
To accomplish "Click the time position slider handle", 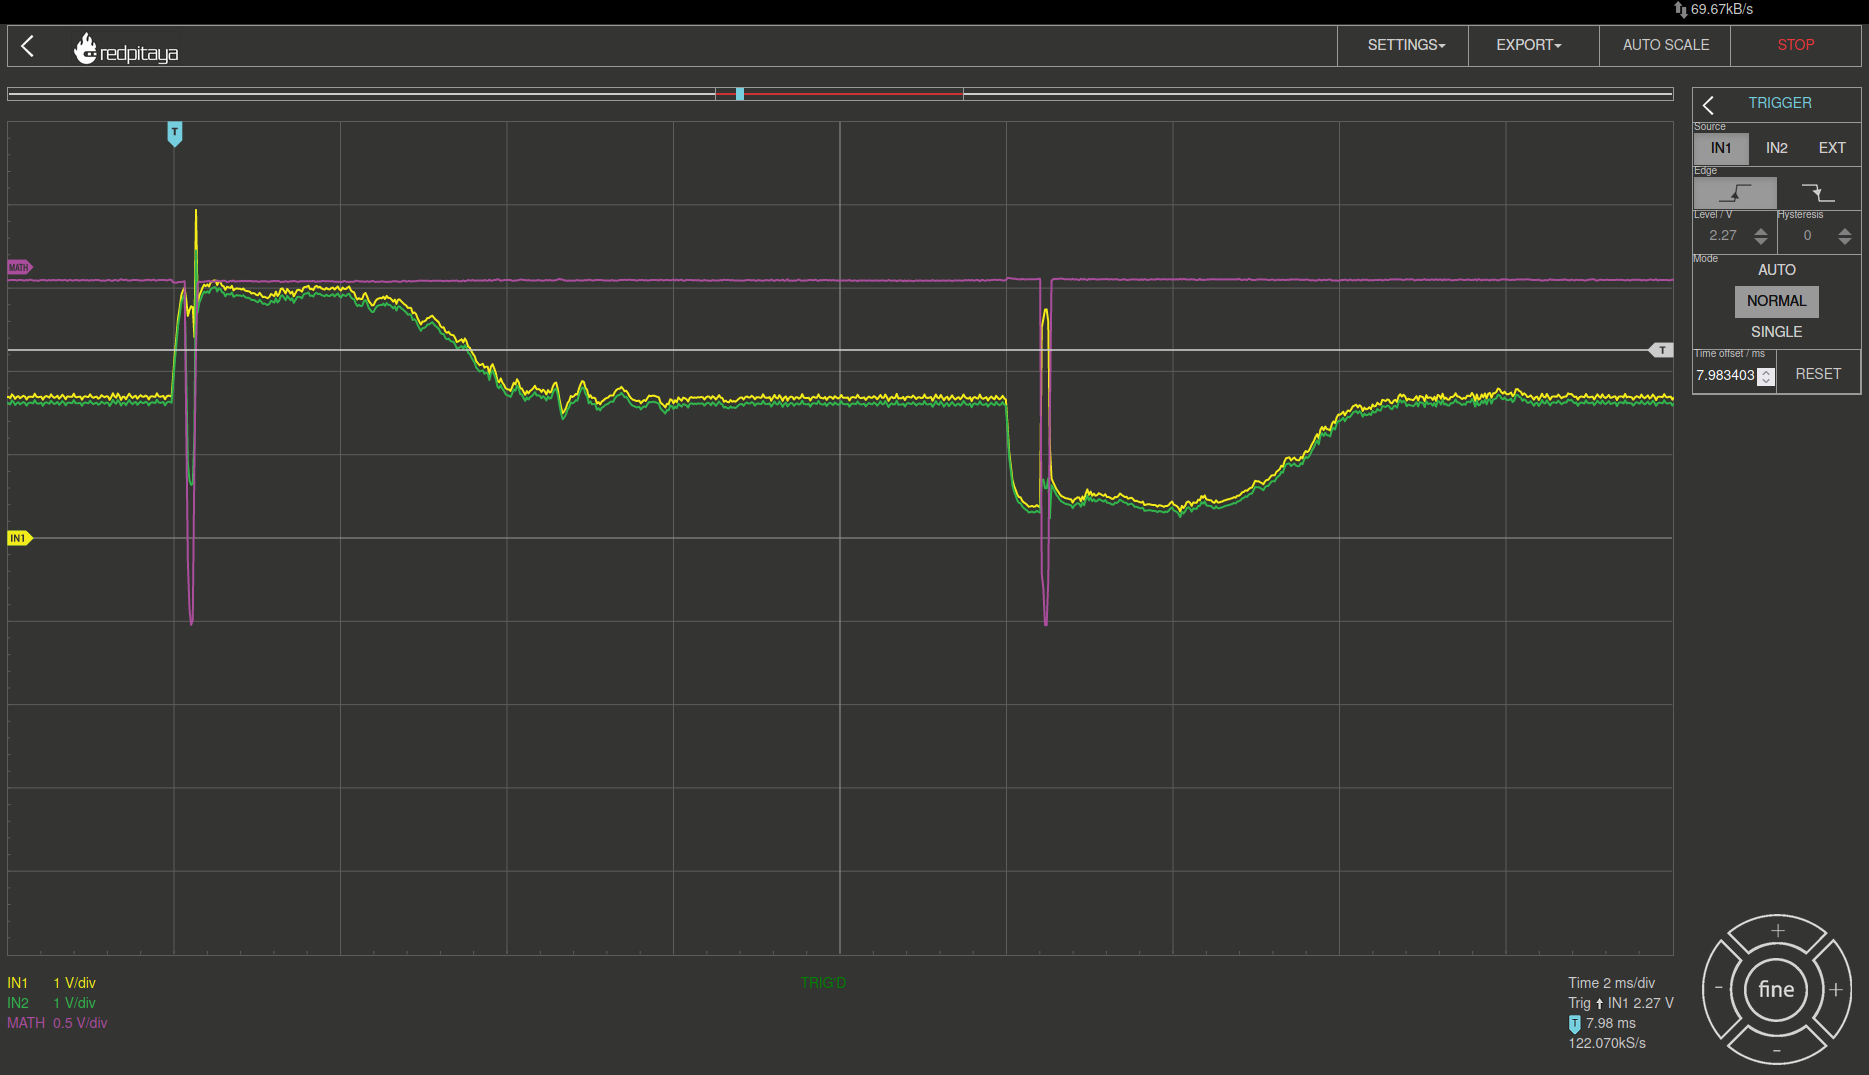I will pyautogui.click(x=740, y=94).
